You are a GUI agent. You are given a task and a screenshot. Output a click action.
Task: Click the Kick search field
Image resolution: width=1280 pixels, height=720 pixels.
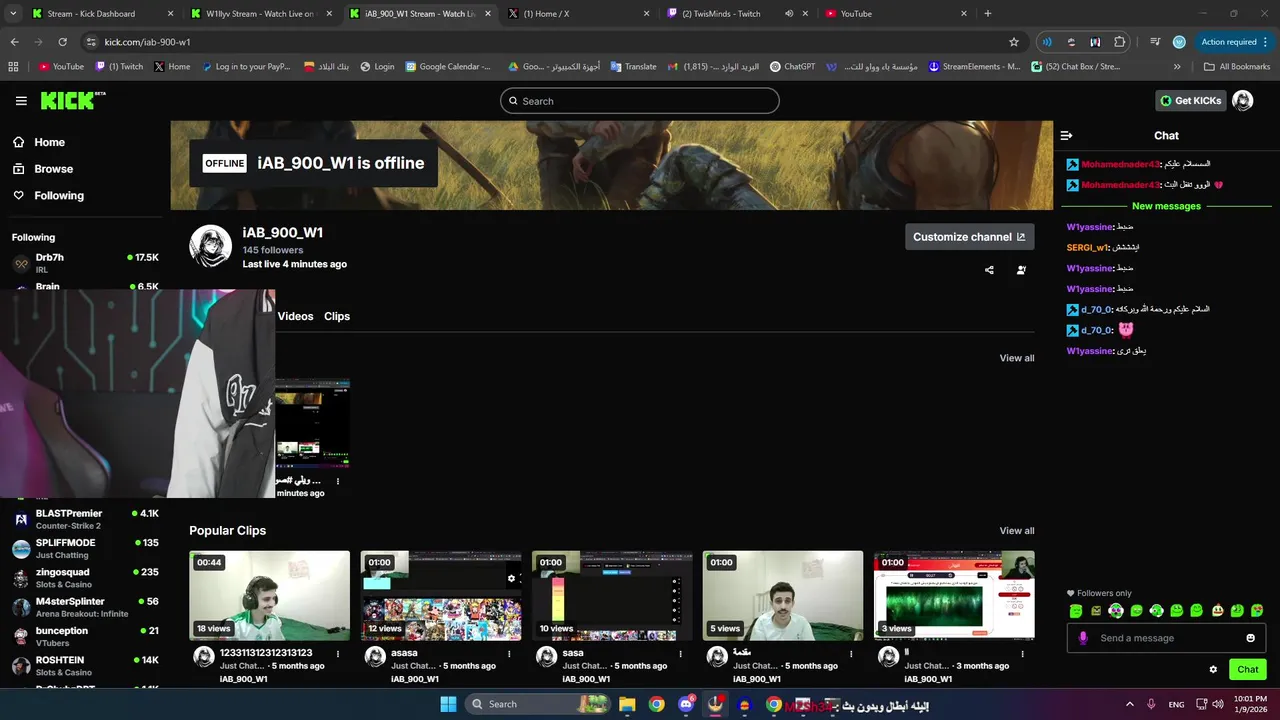pos(639,101)
